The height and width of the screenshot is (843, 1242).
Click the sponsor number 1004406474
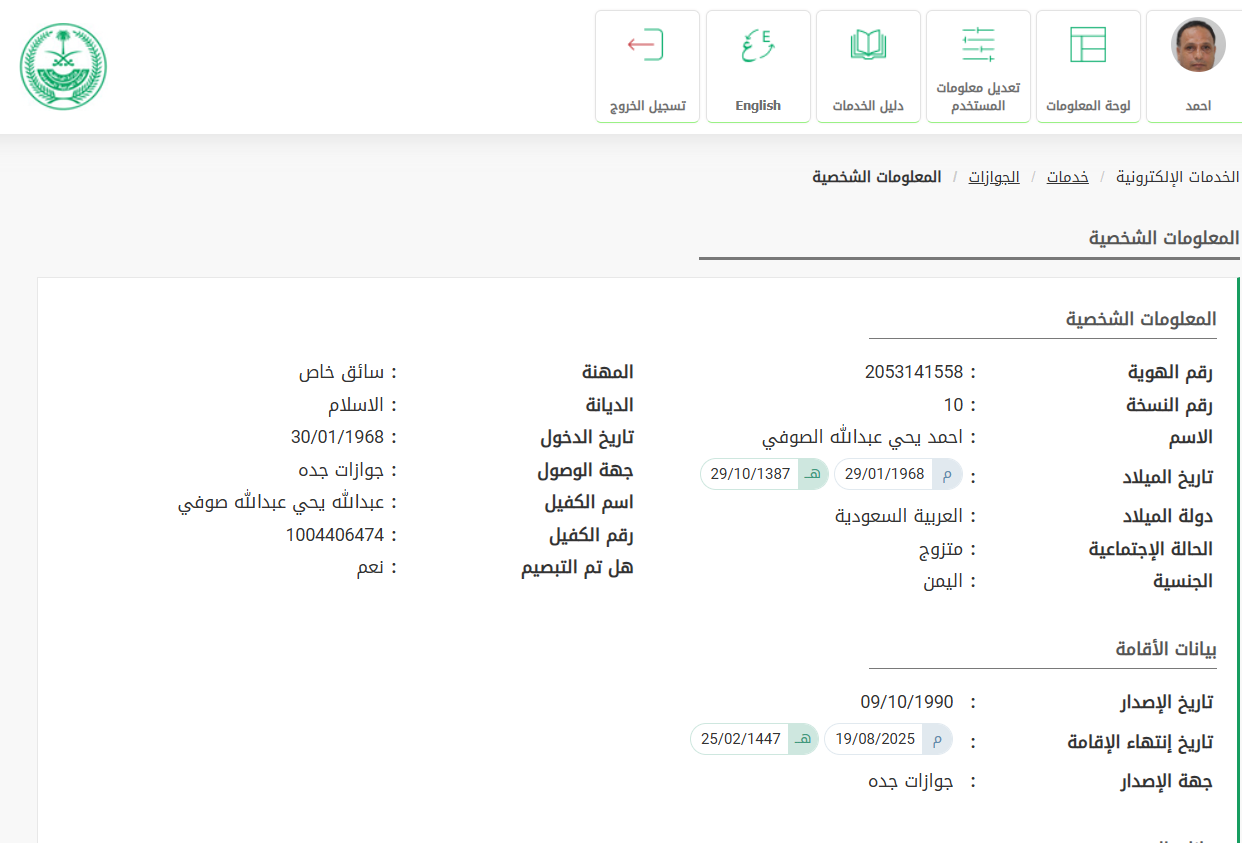click(x=334, y=534)
